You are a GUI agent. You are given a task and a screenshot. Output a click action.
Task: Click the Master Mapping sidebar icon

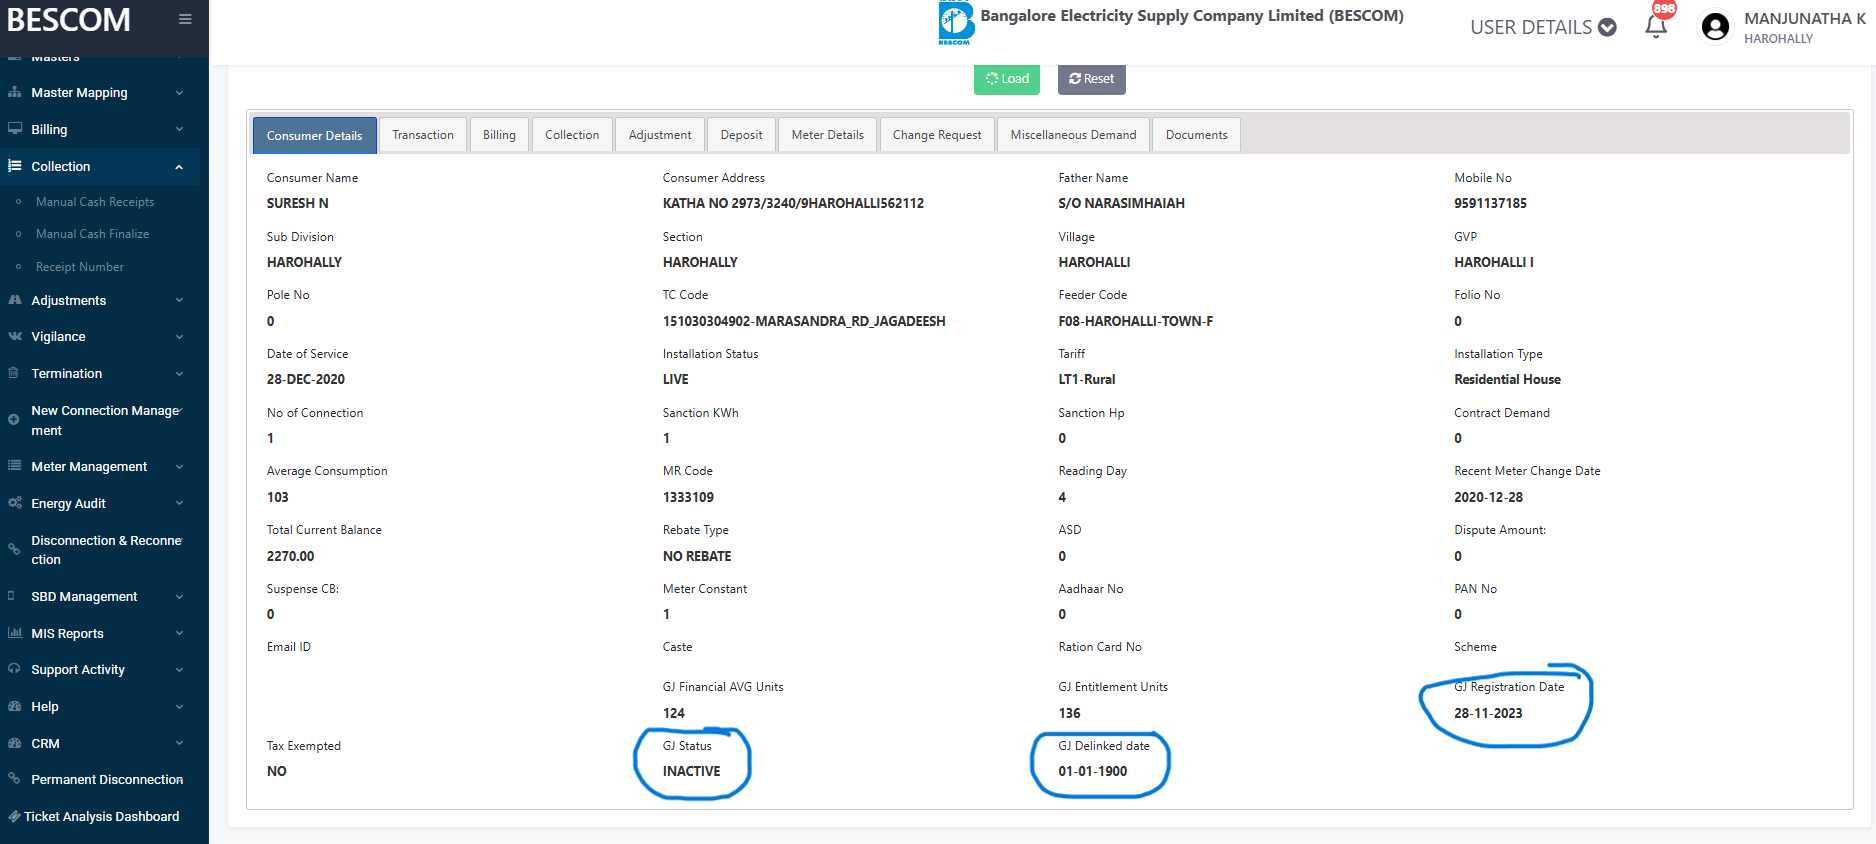15,92
